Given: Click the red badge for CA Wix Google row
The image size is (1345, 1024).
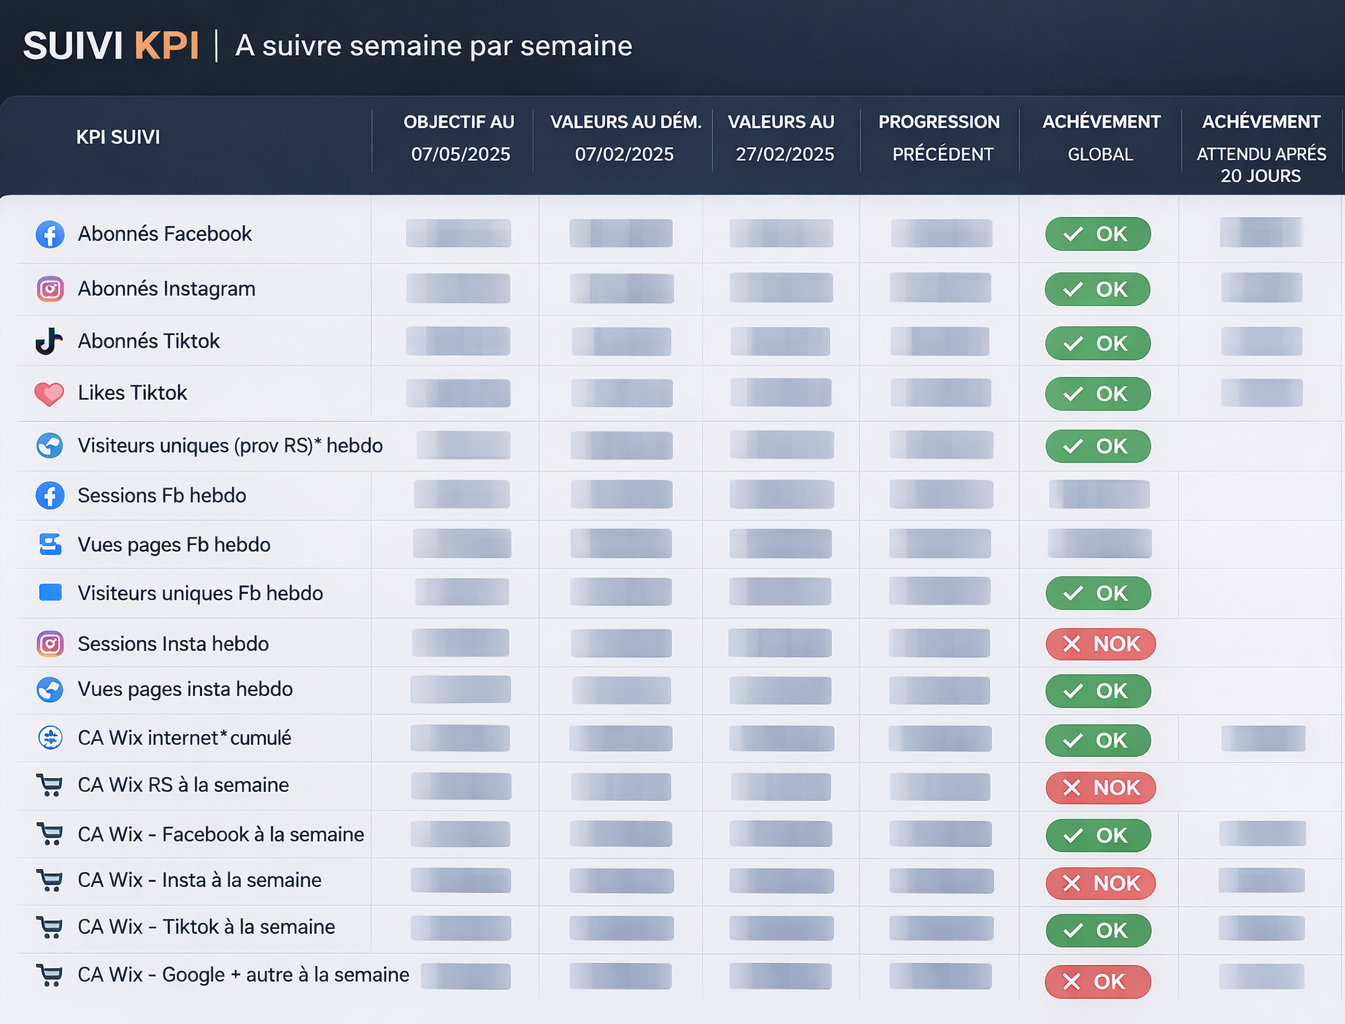Looking at the screenshot, I should [1097, 982].
